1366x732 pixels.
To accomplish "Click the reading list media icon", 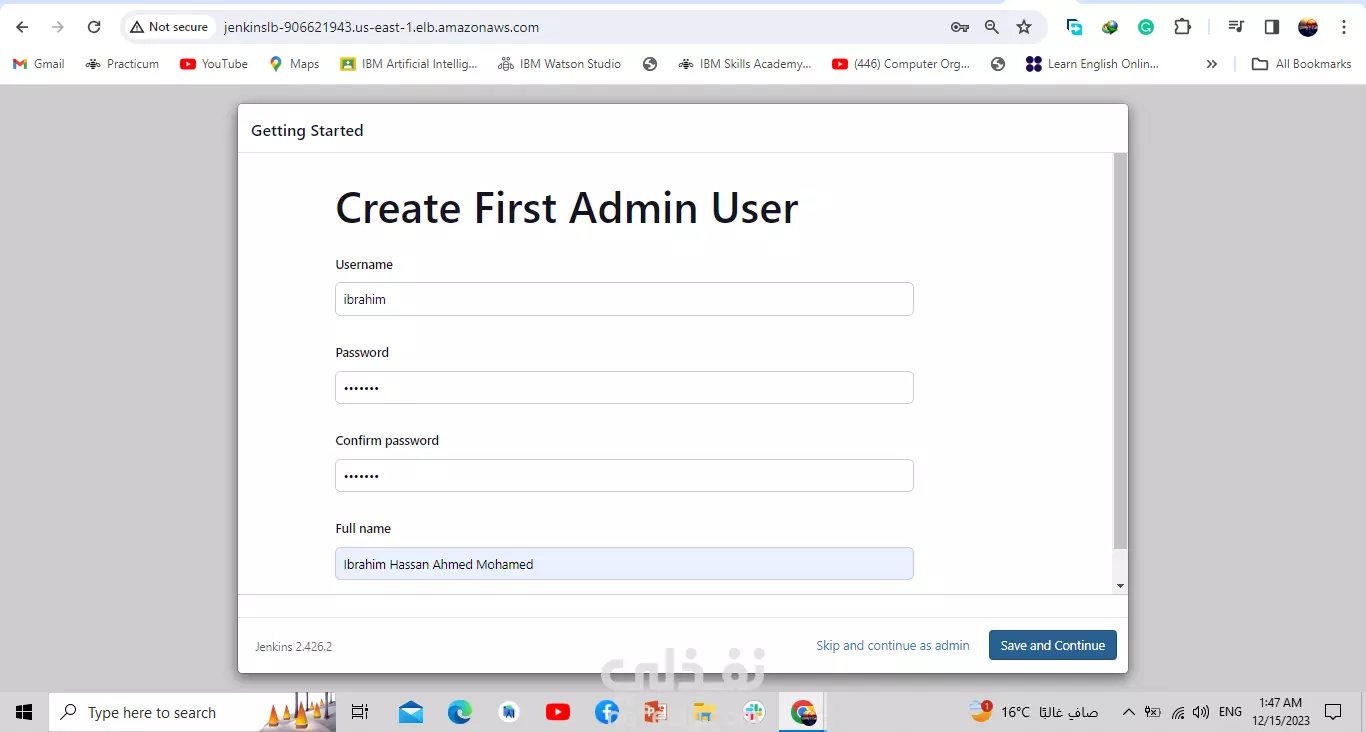I will point(1235,27).
